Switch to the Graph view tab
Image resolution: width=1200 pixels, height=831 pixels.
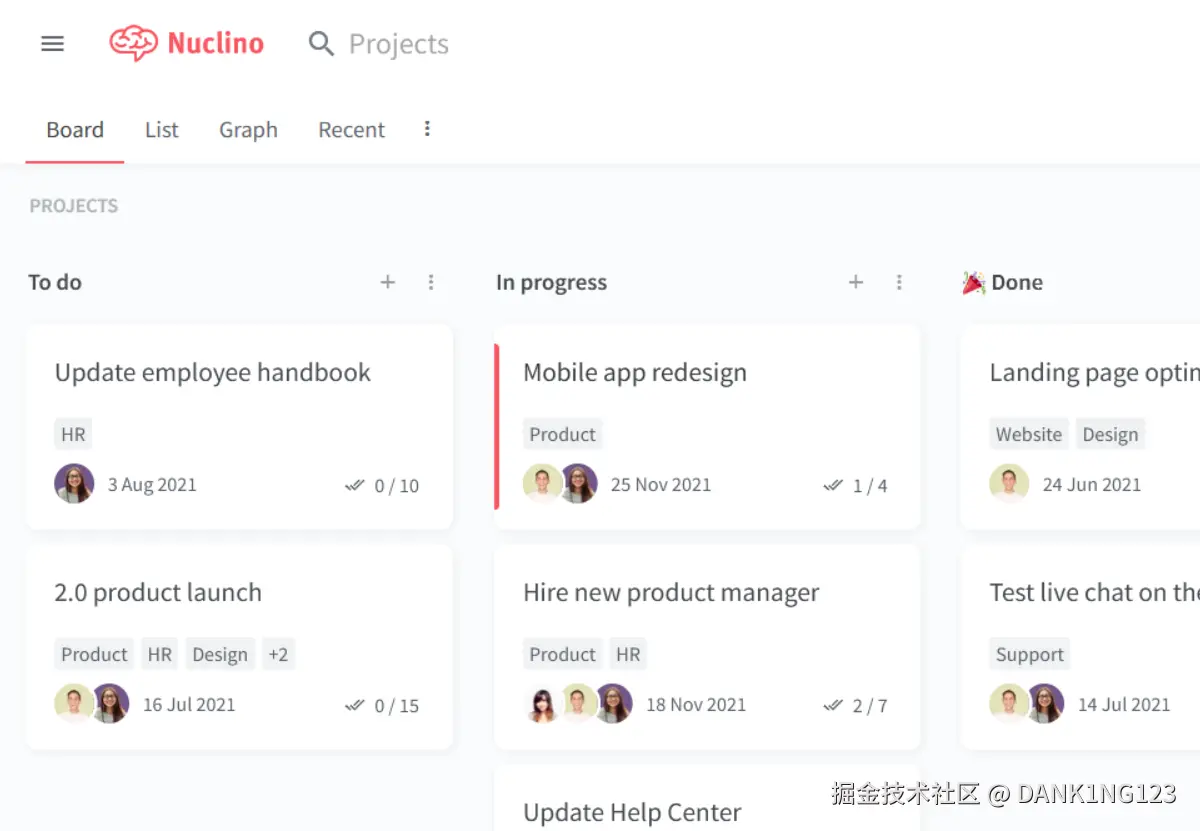248,129
